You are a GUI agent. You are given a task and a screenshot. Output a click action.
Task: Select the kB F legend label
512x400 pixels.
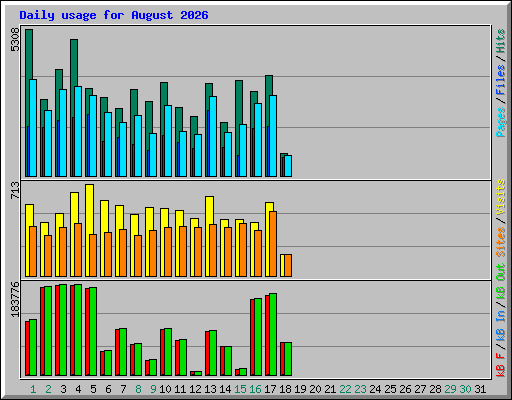[501, 365]
